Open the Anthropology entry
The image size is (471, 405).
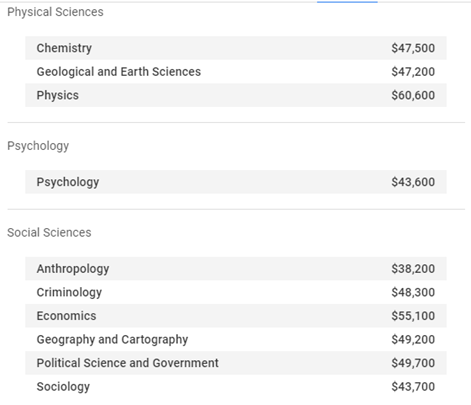coord(236,269)
